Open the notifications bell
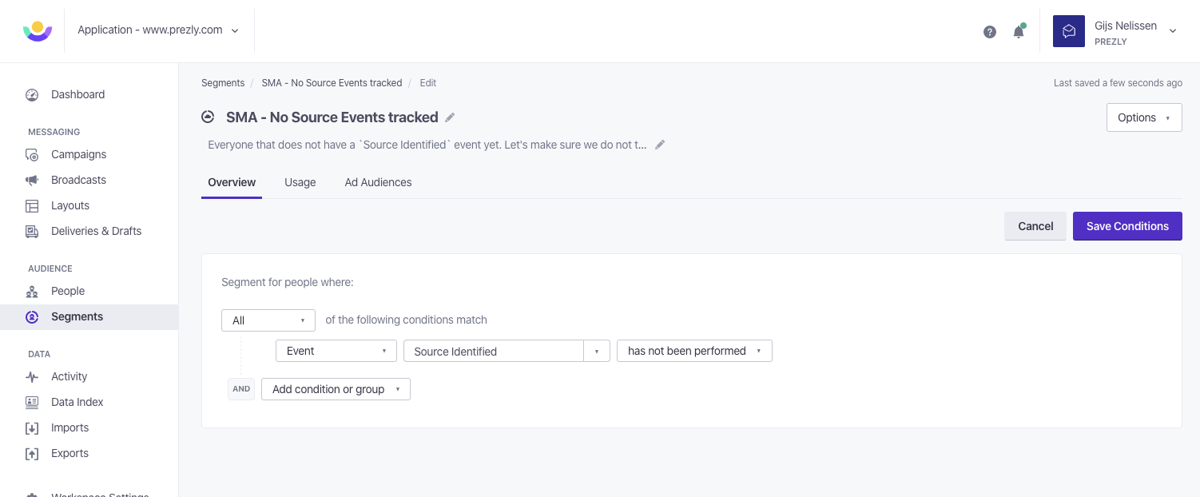Viewport: 1200px width, 497px height. (1018, 32)
